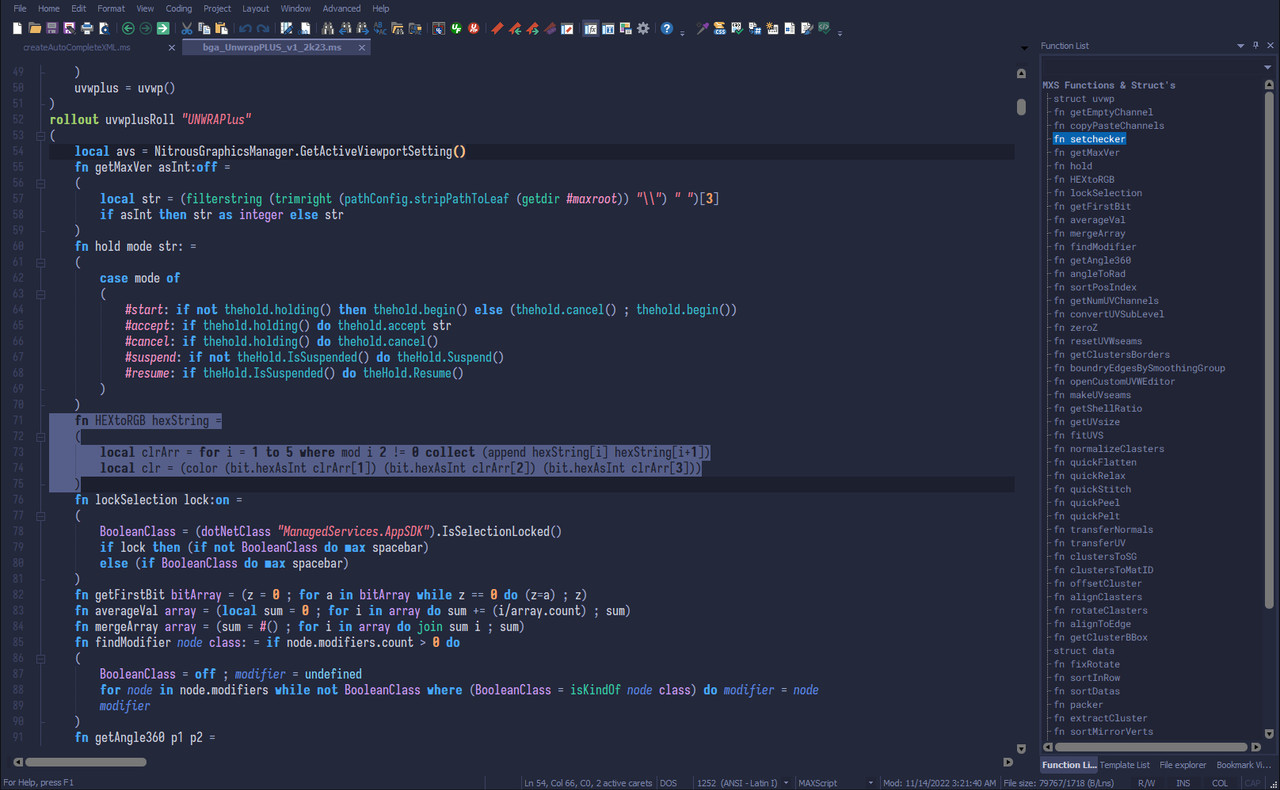Click the red UX toolbar icon
Viewport: 1280px width, 790px height.
[473, 28]
